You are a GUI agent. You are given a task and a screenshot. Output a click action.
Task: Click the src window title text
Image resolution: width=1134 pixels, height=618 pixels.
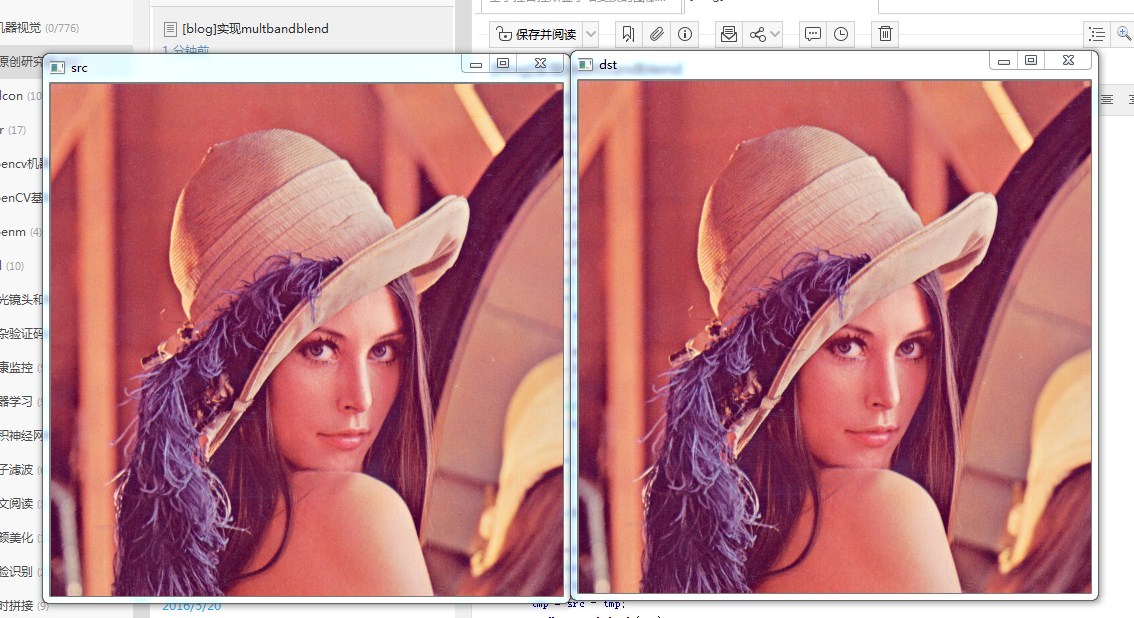tap(79, 68)
